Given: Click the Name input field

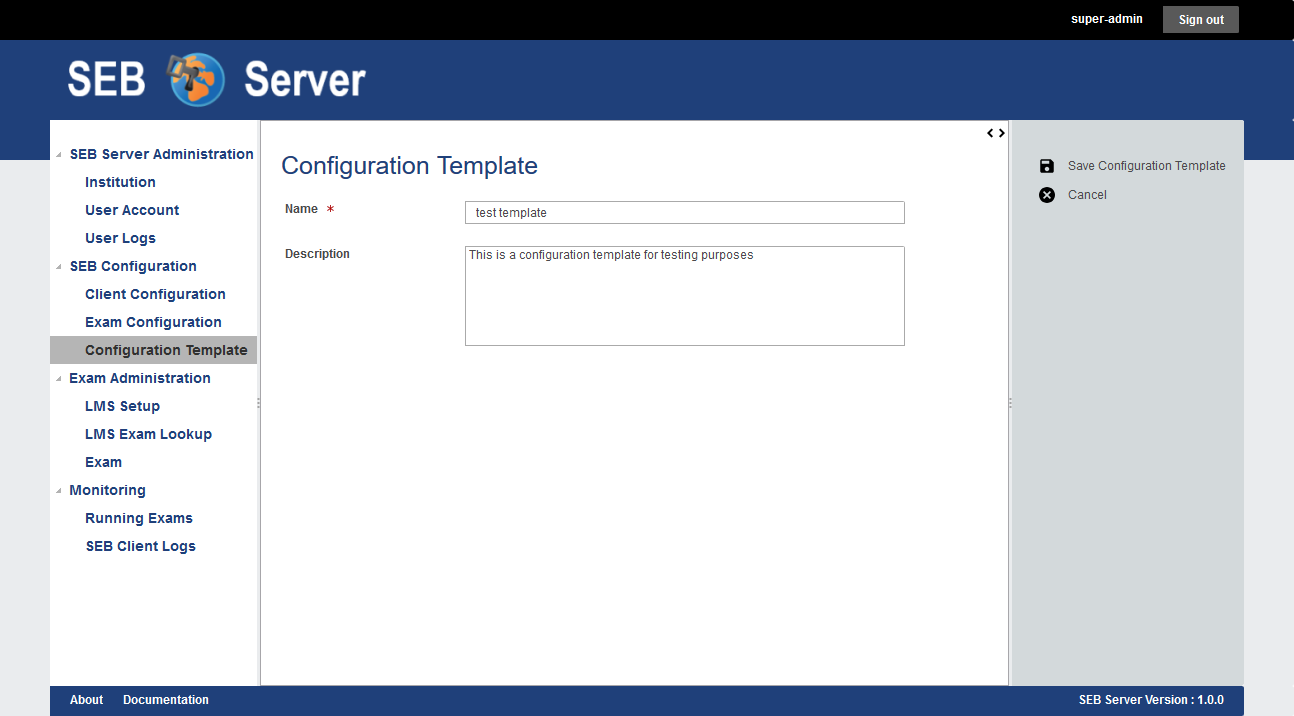Looking at the screenshot, I should [x=684, y=213].
